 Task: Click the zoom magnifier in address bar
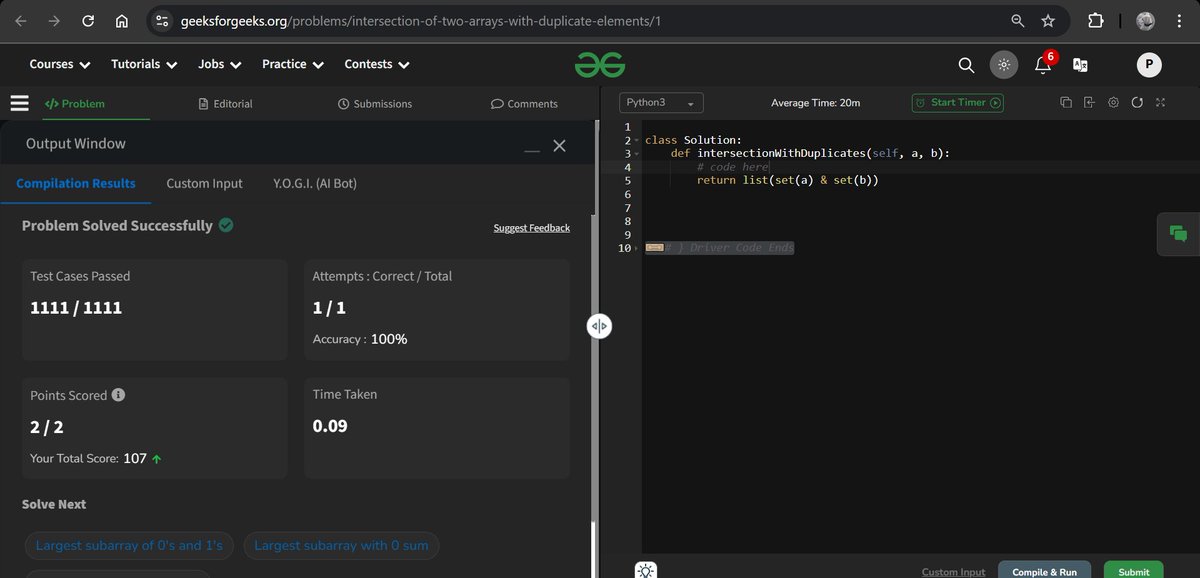pyautogui.click(x=1017, y=21)
